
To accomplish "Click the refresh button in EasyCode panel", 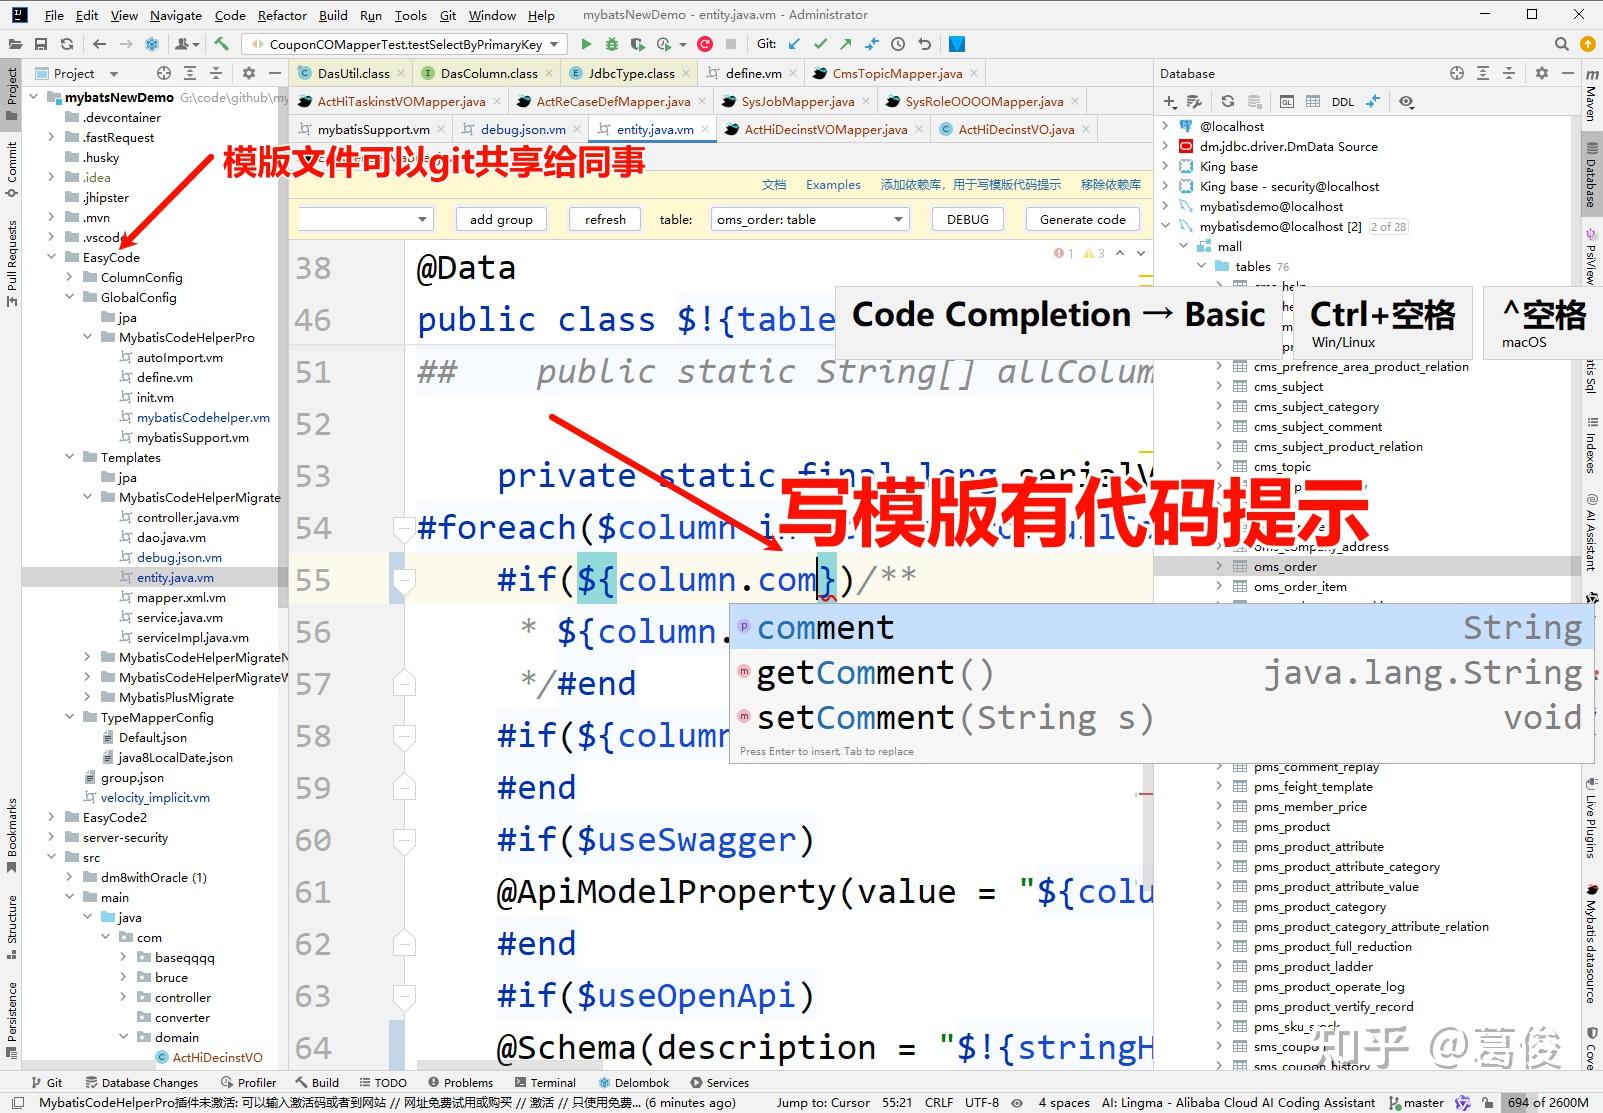I will (x=604, y=219).
